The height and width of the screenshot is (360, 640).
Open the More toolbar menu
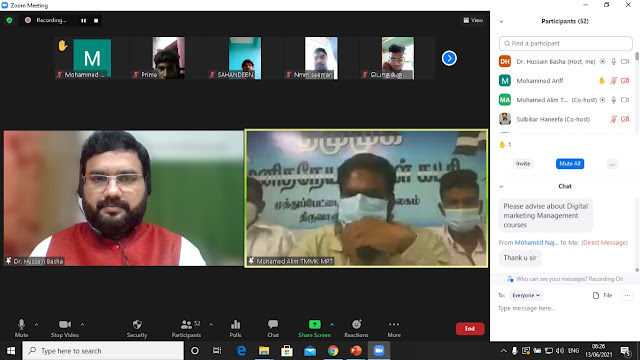coord(394,328)
